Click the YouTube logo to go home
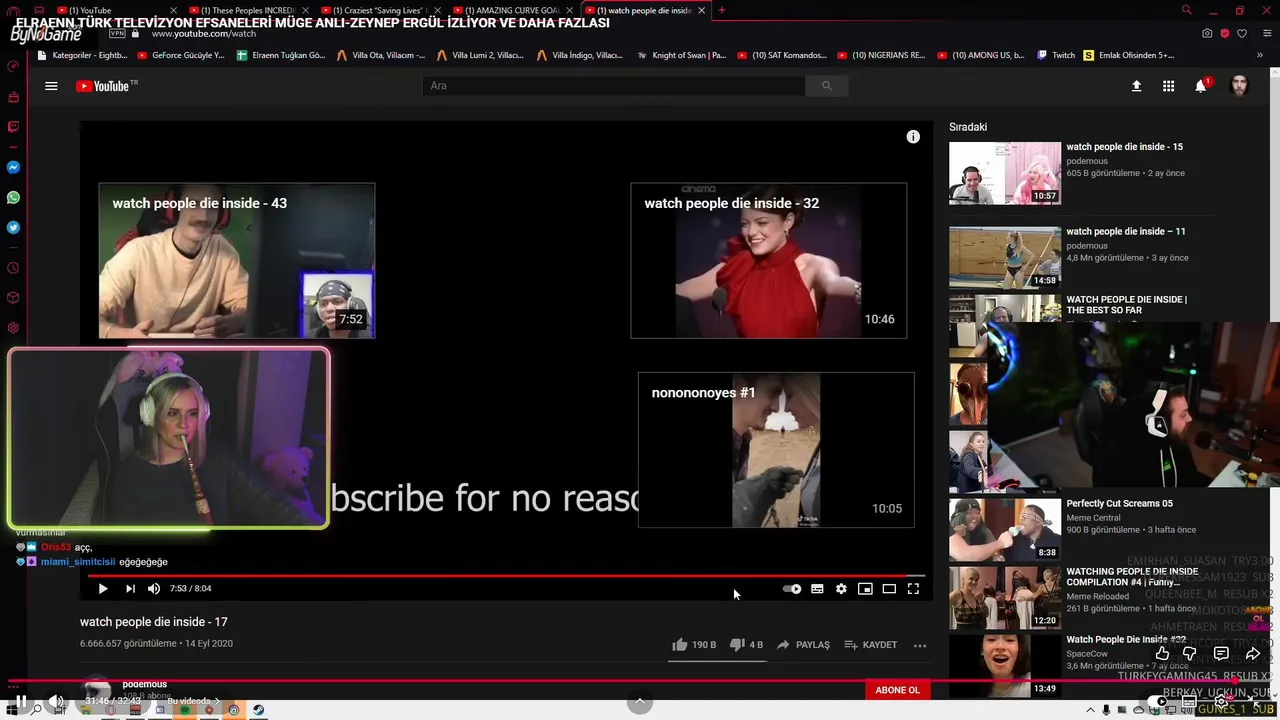Screen dimensions: 1280x720 pos(104,86)
